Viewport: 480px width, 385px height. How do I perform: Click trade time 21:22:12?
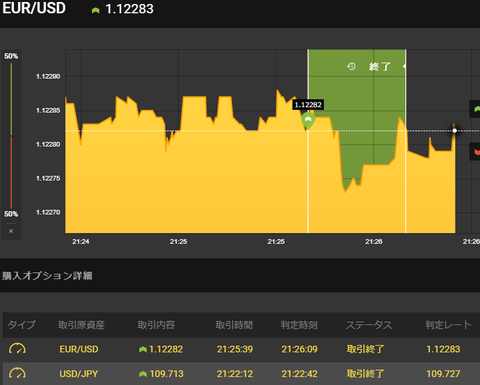235,374
